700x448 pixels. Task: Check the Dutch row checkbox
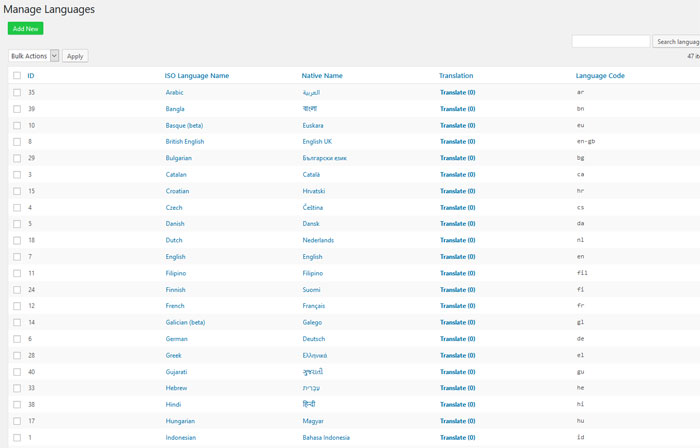17,240
